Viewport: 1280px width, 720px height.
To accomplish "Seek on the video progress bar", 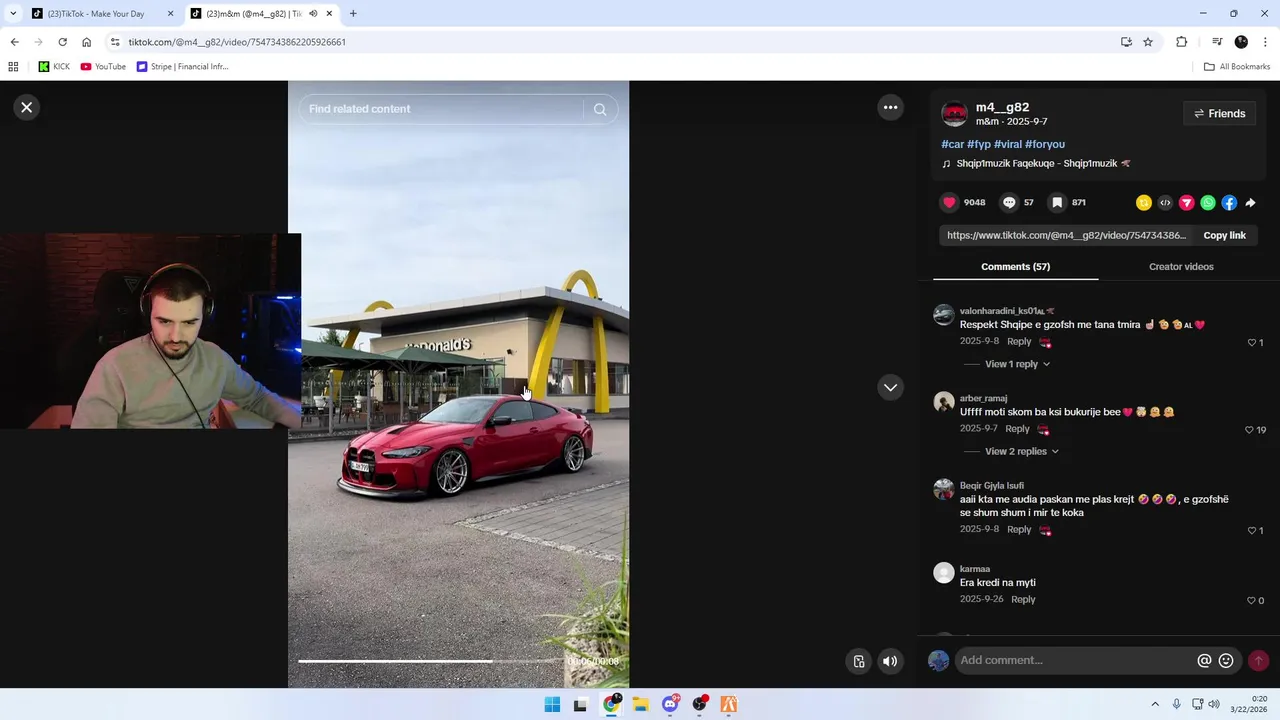I will (x=428, y=661).
